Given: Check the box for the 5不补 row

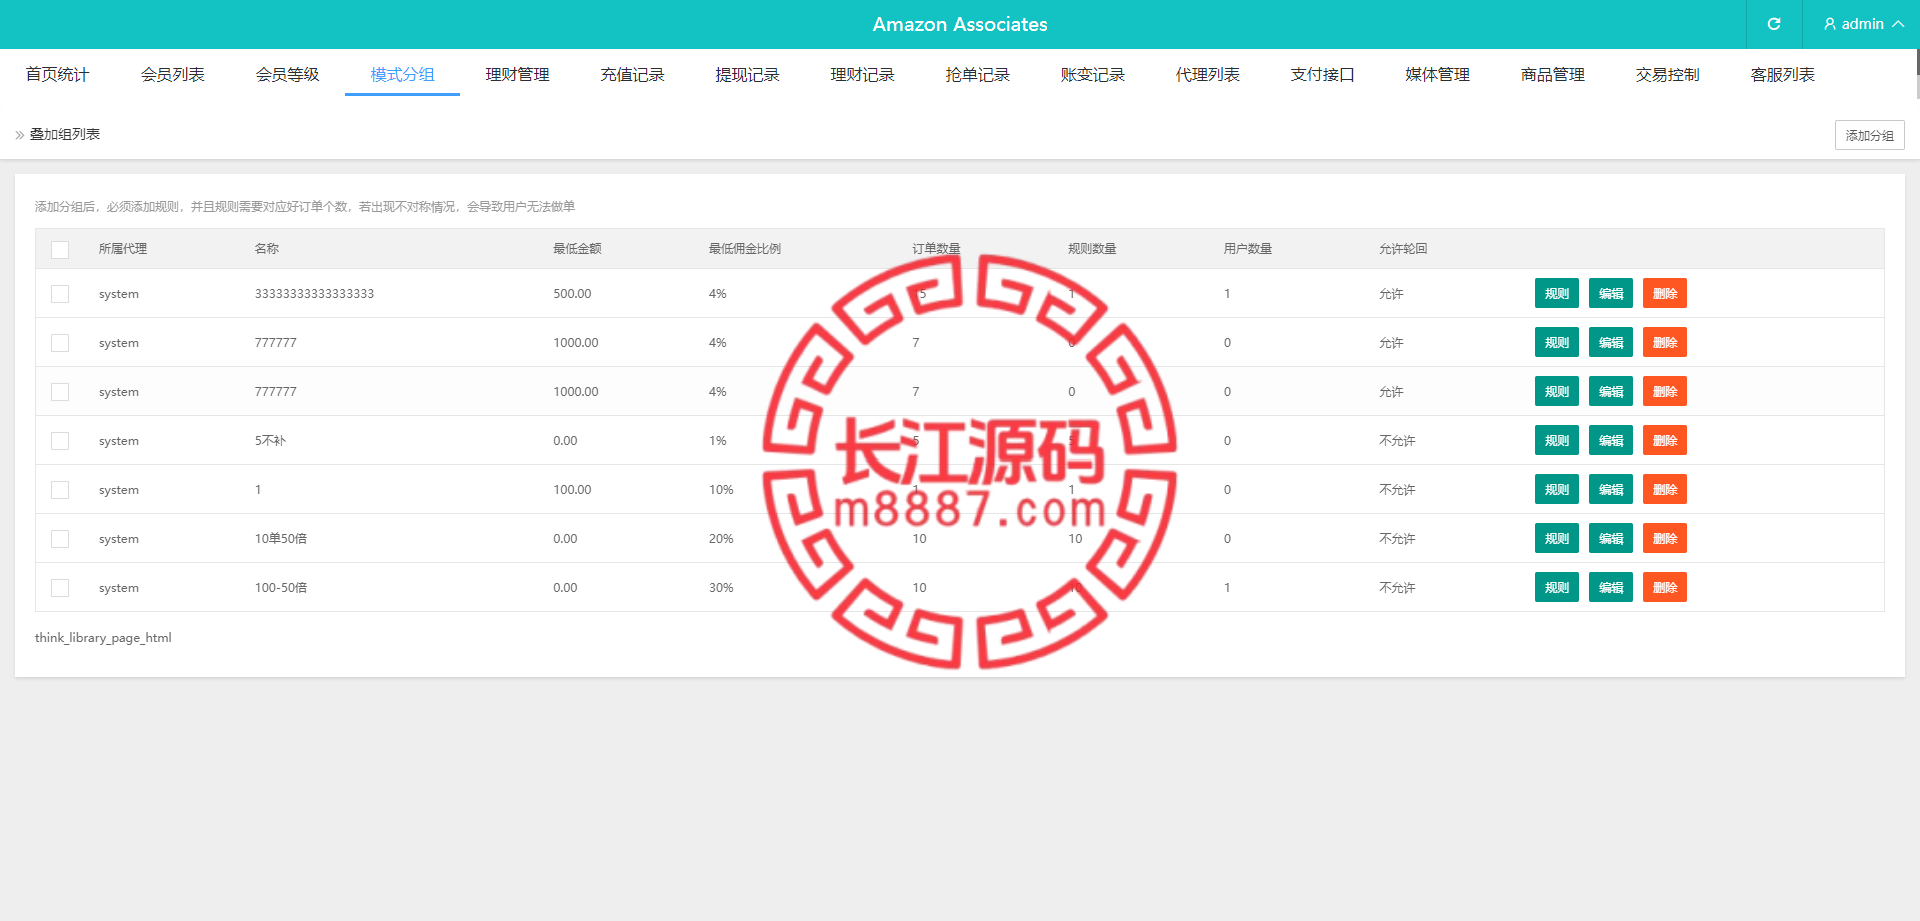Looking at the screenshot, I should point(60,441).
